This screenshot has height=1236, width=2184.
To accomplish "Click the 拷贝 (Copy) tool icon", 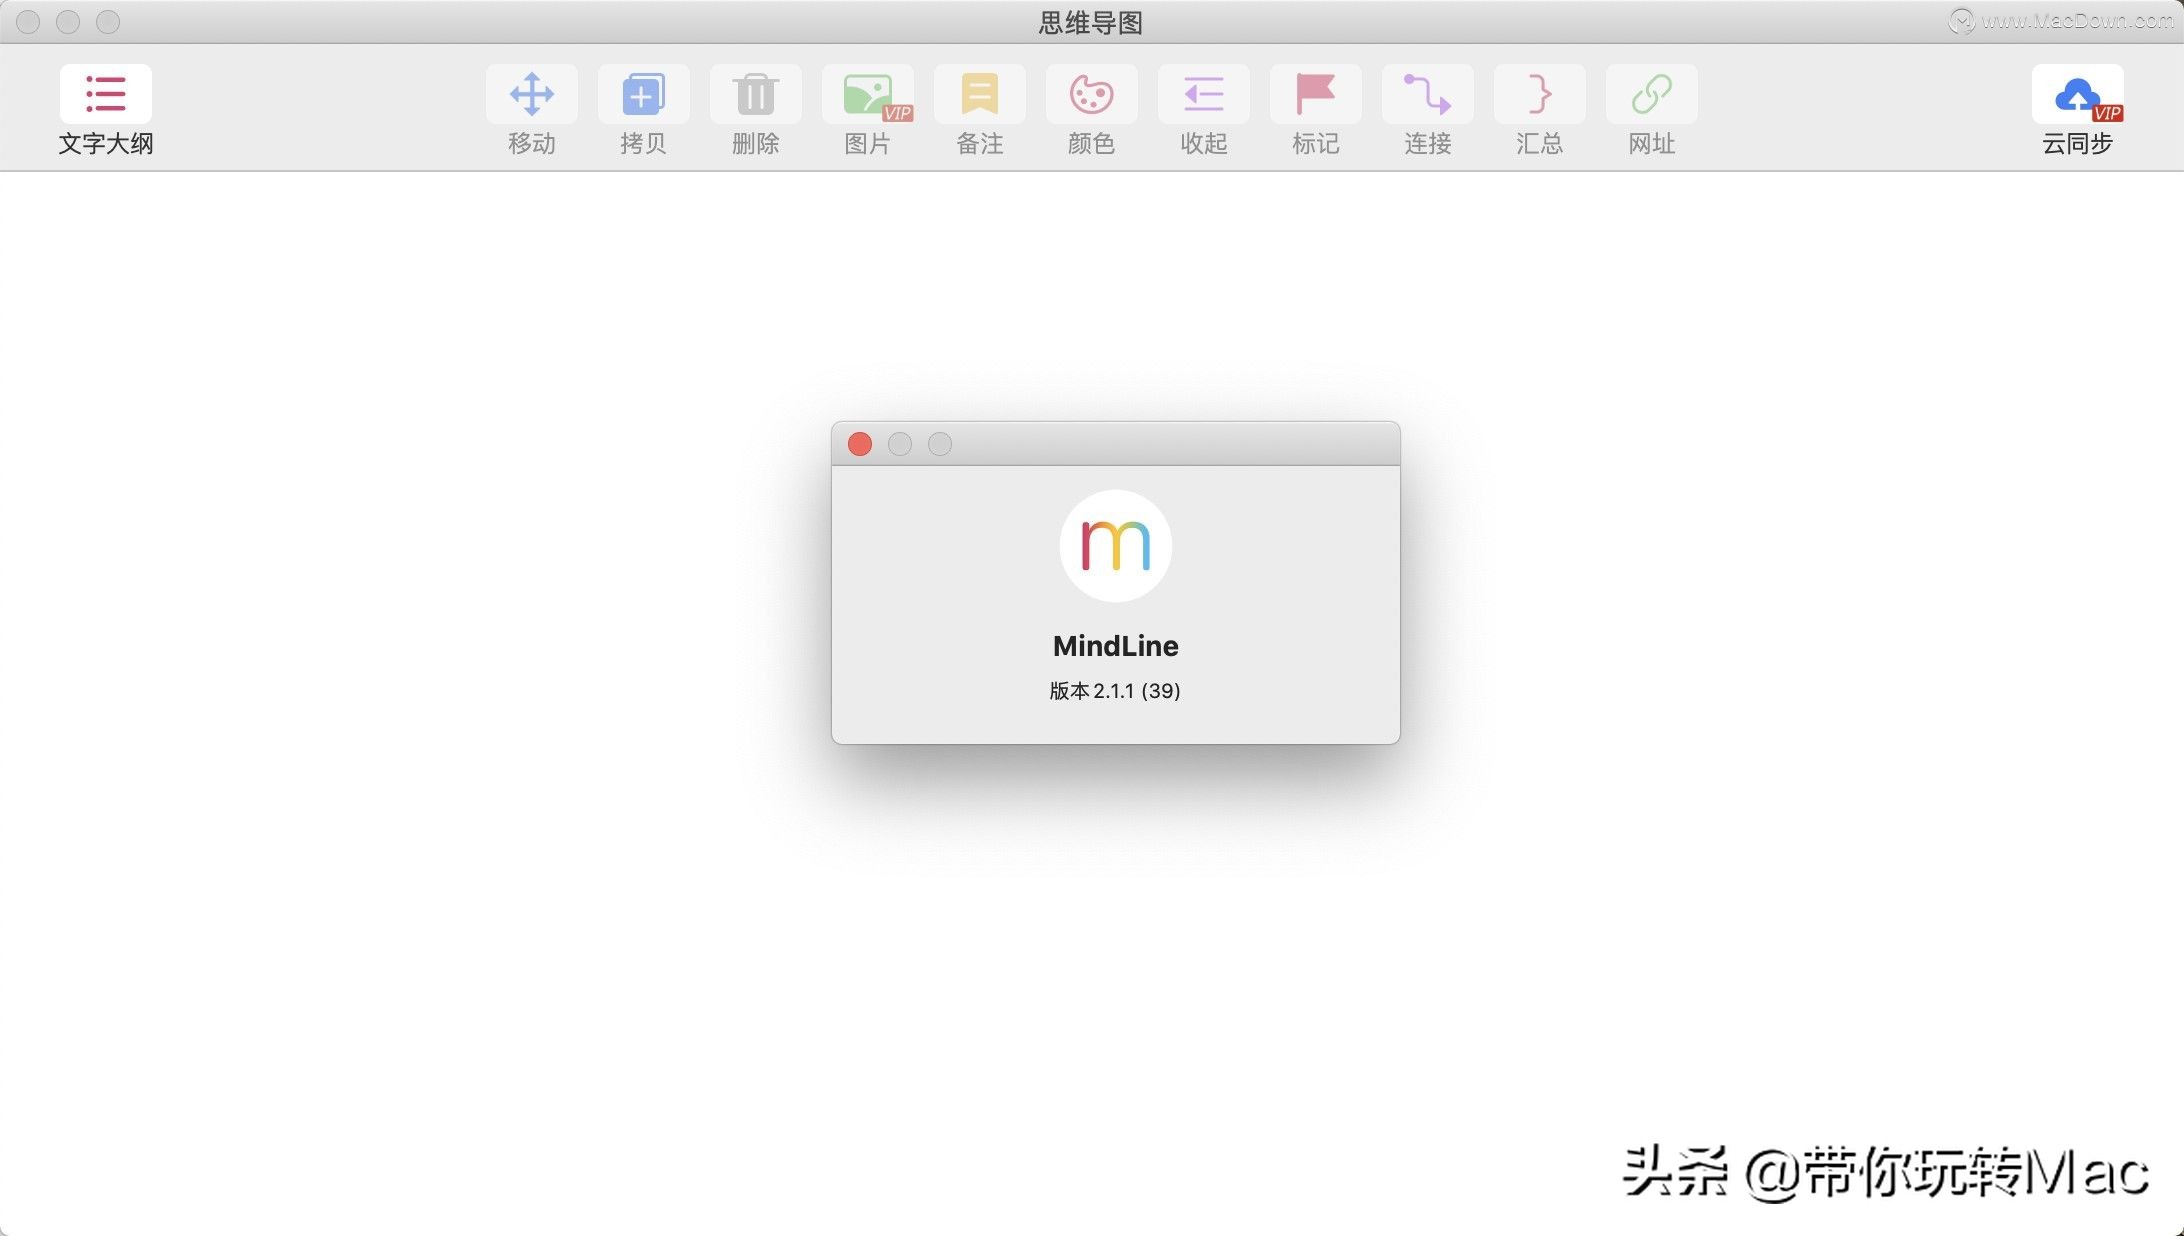I will coord(643,95).
